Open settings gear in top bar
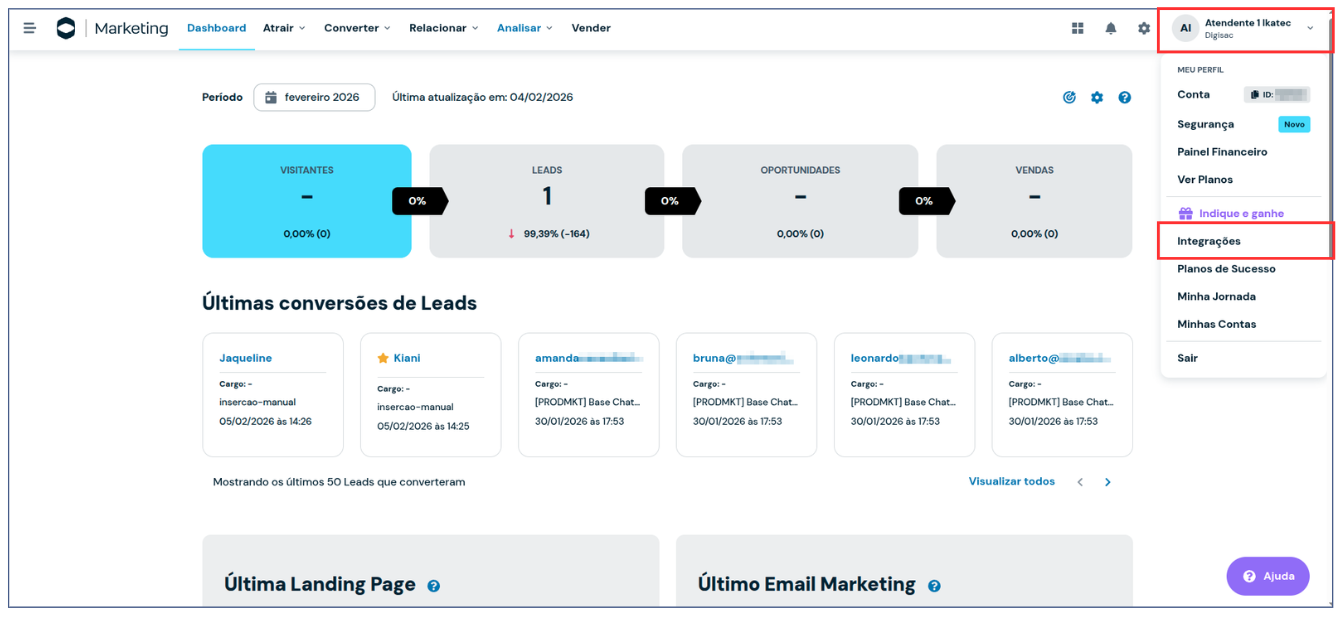The height and width of the screenshot is (617, 1341). pos(1144,28)
